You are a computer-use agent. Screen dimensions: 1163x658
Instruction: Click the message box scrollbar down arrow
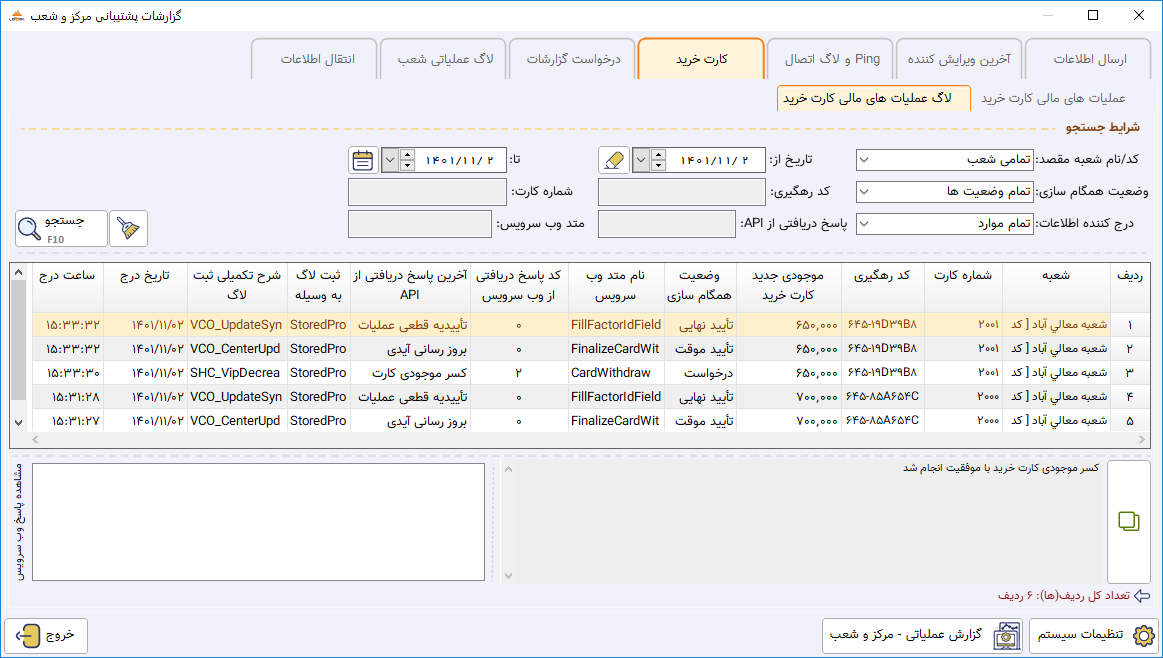(x=509, y=575)
